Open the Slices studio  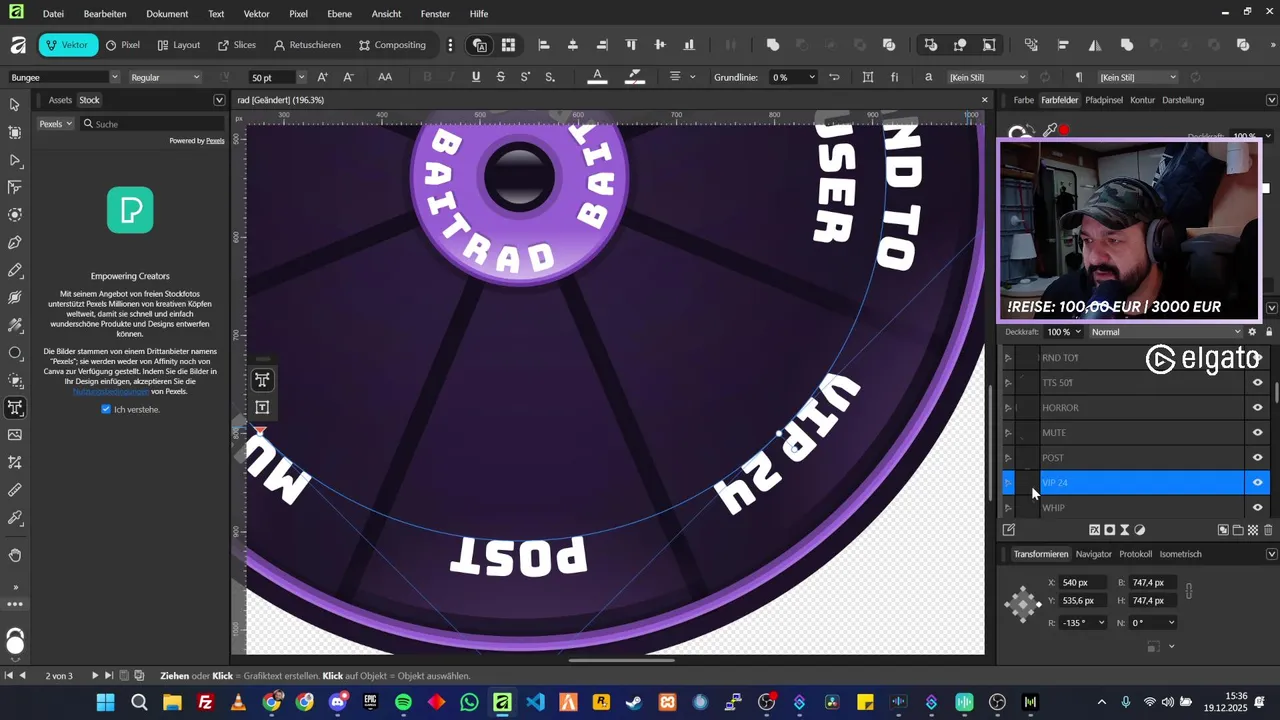pyautogui.click(x=237, y=45)
